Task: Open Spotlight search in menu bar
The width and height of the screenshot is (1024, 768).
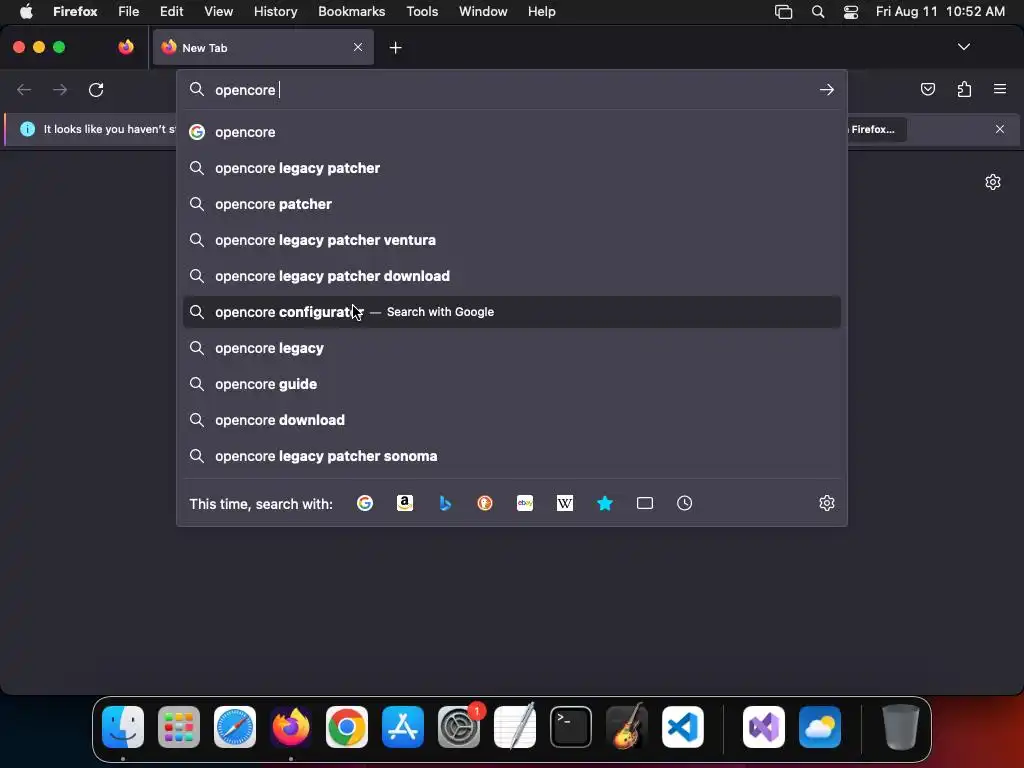Action: 818,11
